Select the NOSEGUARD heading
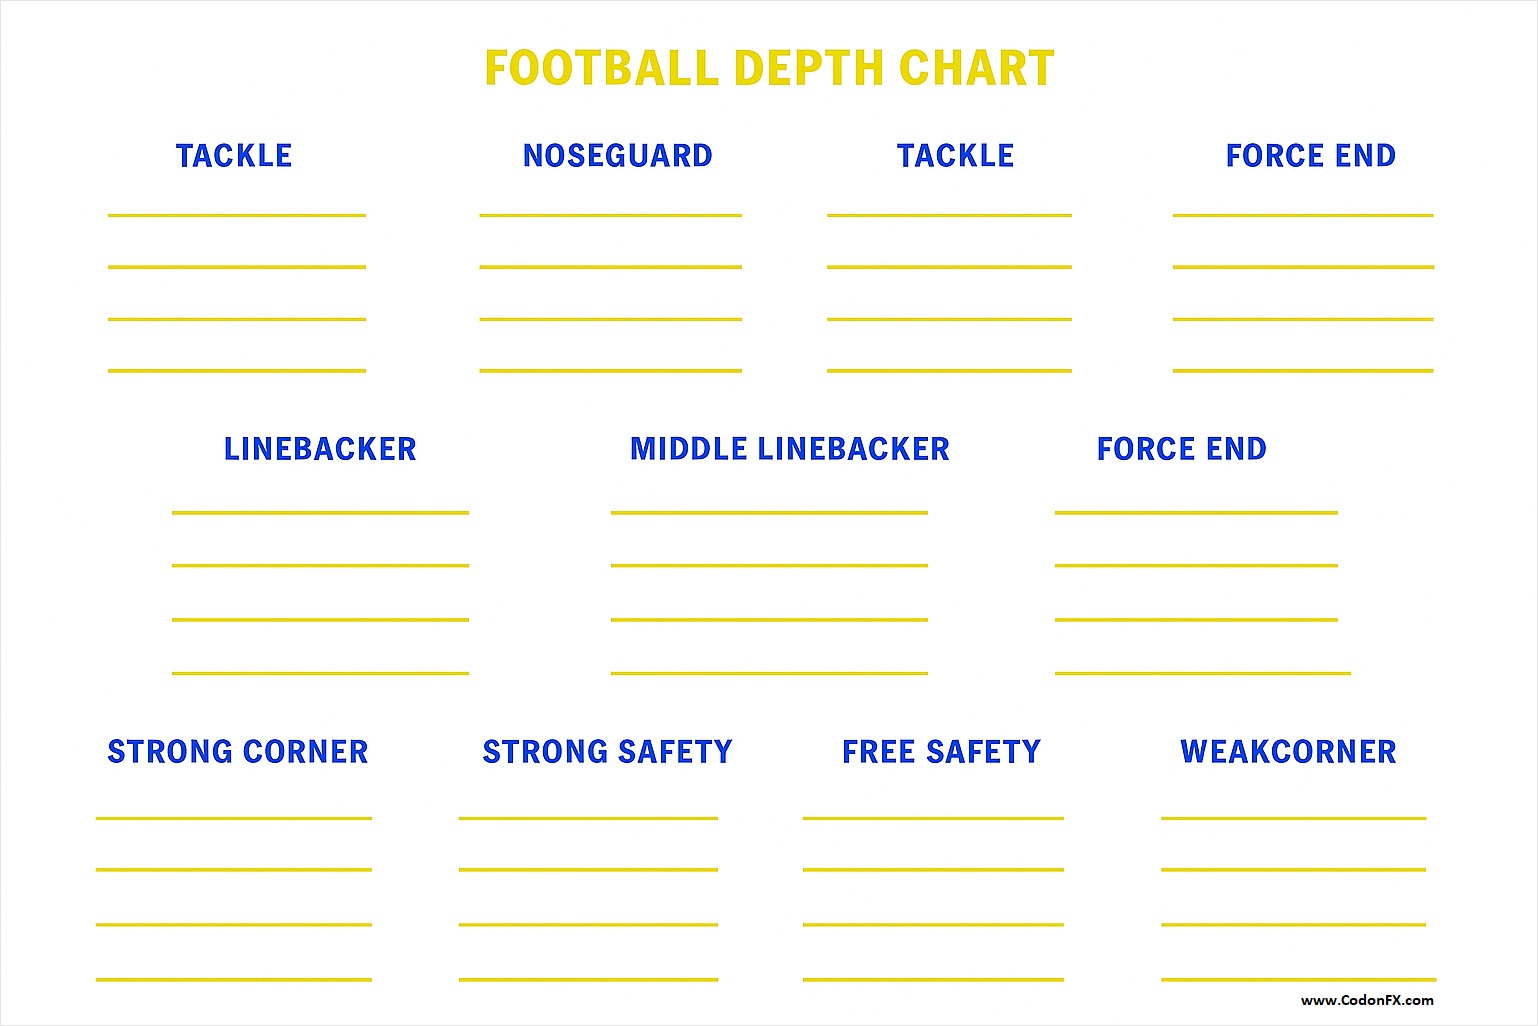Image resolution: width=1538 pixels, height=1026 pixels. (617, 156)
